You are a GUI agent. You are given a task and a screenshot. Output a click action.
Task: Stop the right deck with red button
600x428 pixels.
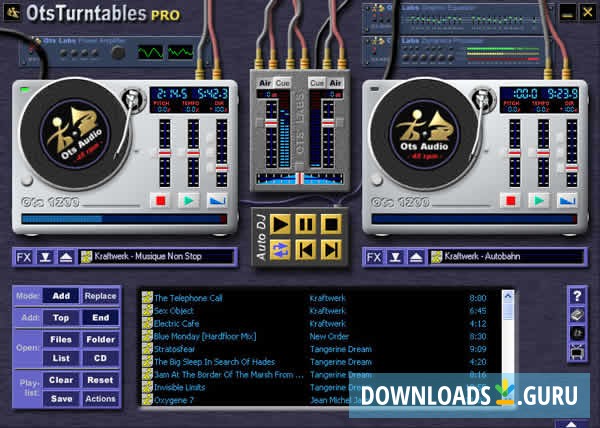pyautogui.click(x=510, y=200)
